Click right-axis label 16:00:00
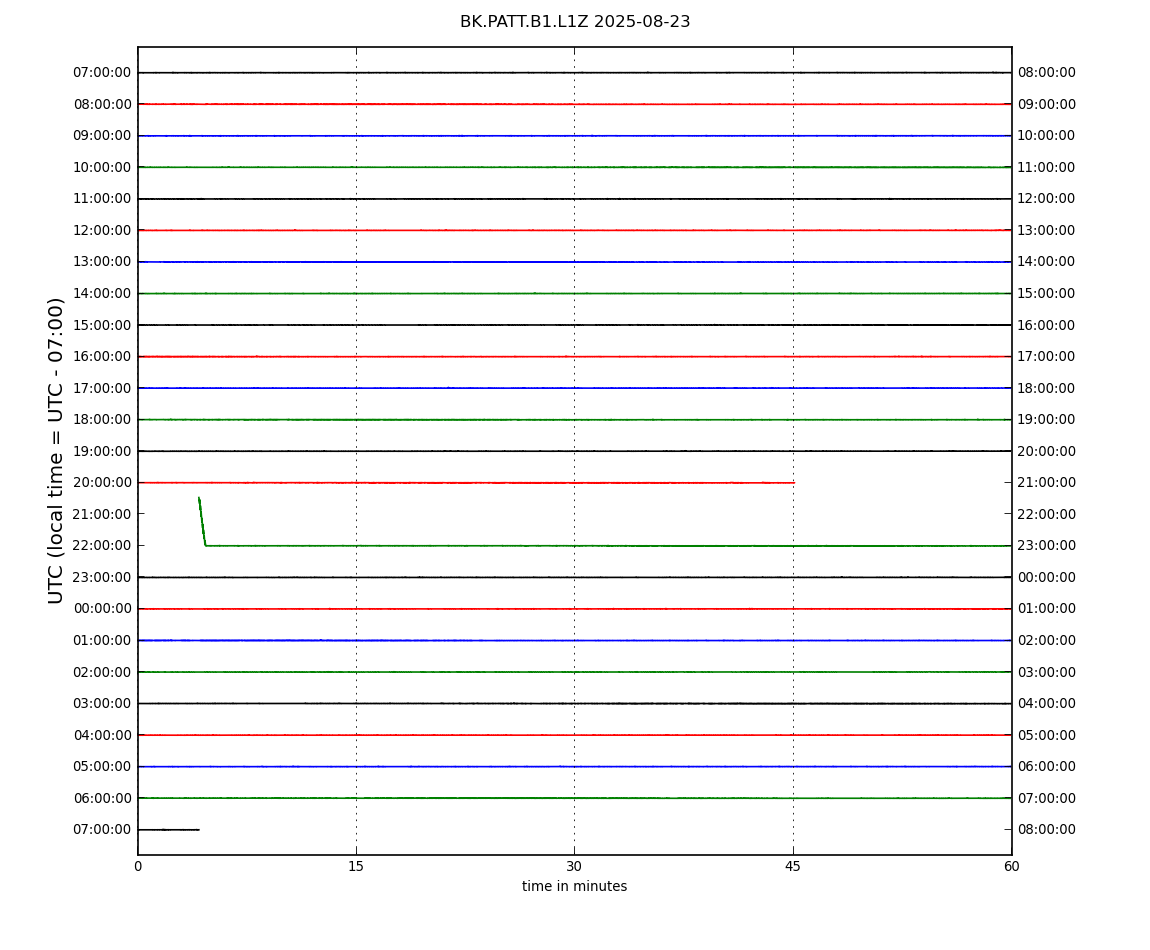Viewport: 1150px width, 950px height. tap(1047, 325)
